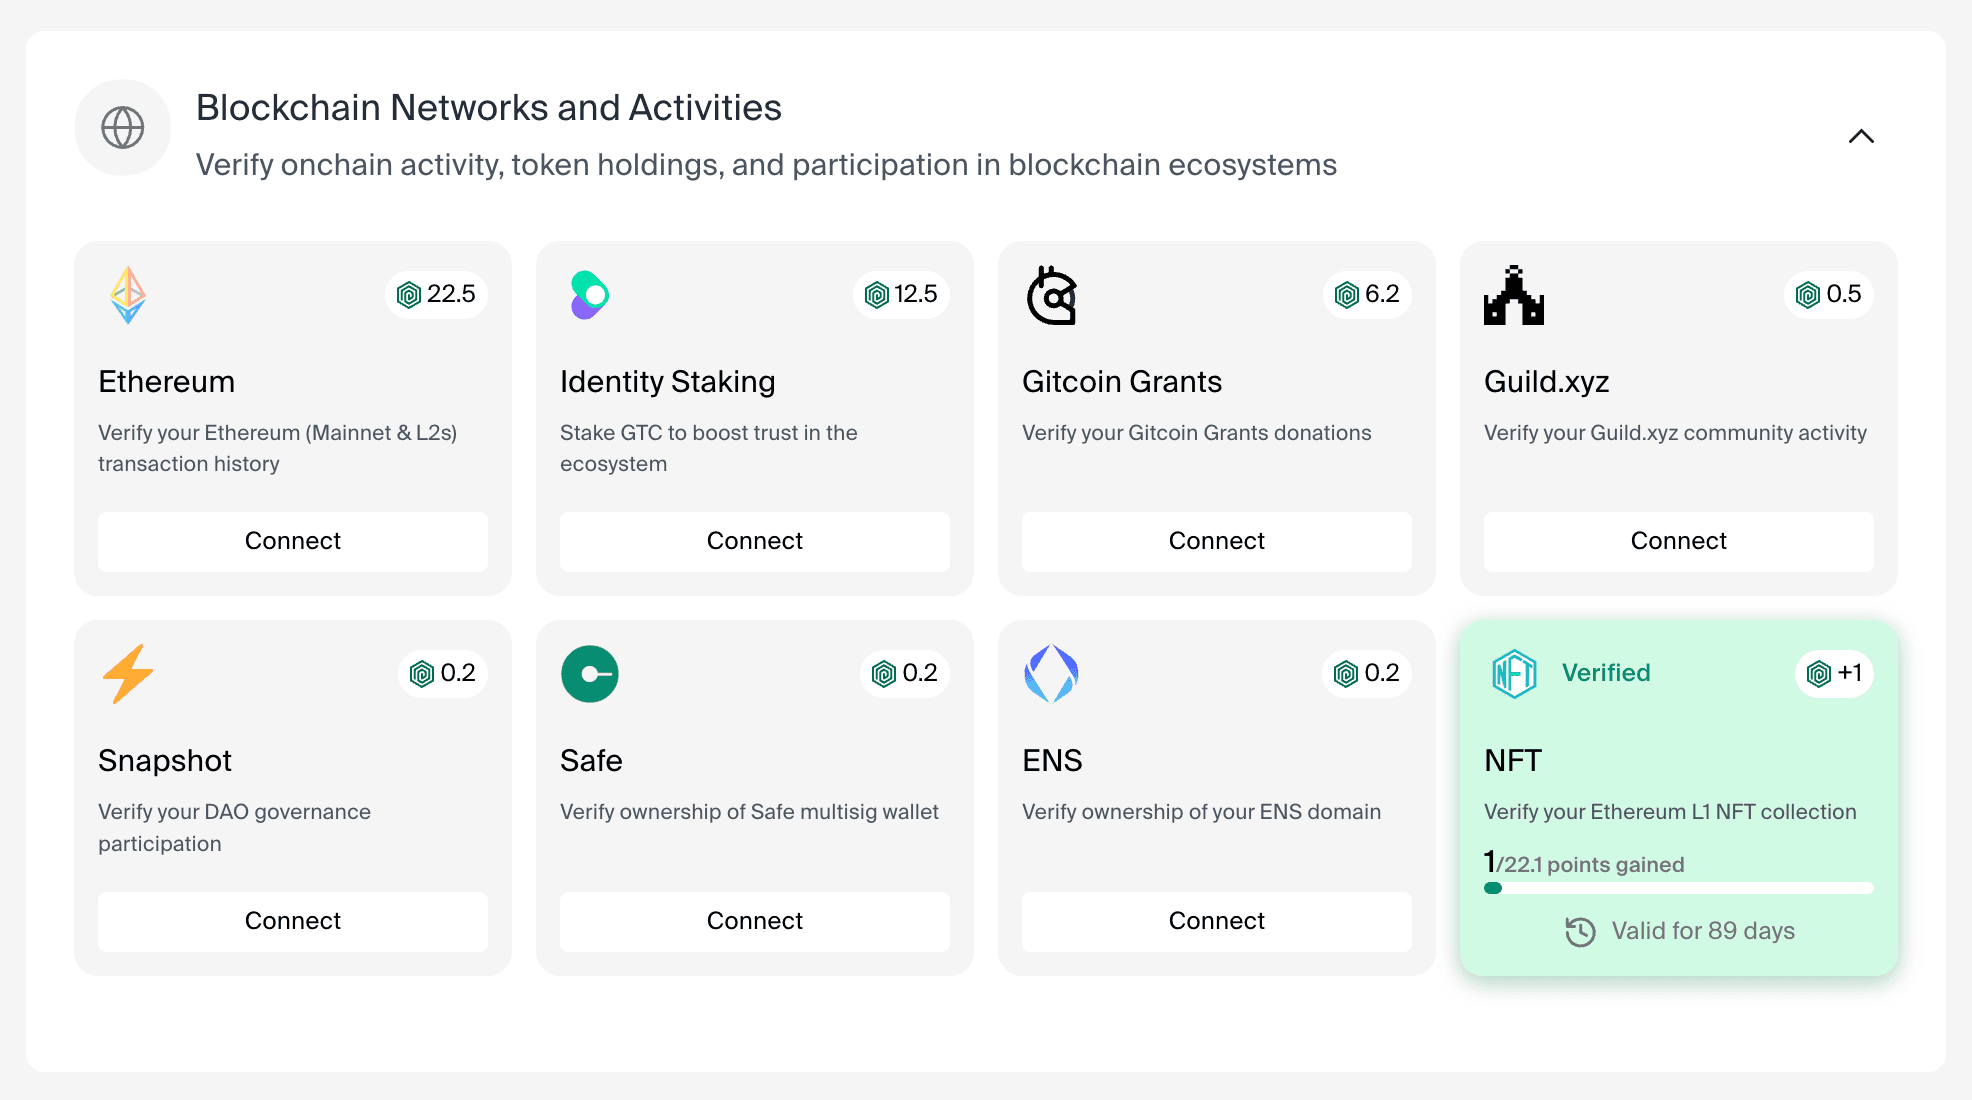The width and height of the screenshot is (1972, 1100).
Task: Click the Verify your Ethereum L1 NFT collection text
Action: pos(1670,812)
